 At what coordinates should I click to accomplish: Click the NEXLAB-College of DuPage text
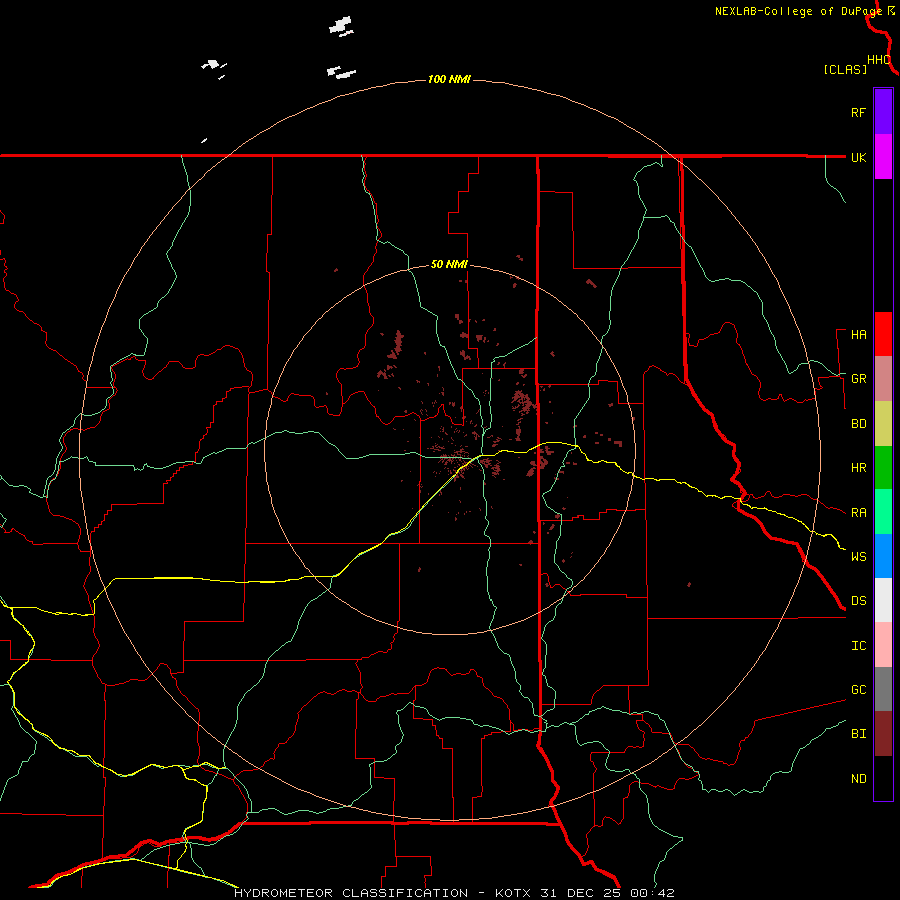(x=798, y=11)
